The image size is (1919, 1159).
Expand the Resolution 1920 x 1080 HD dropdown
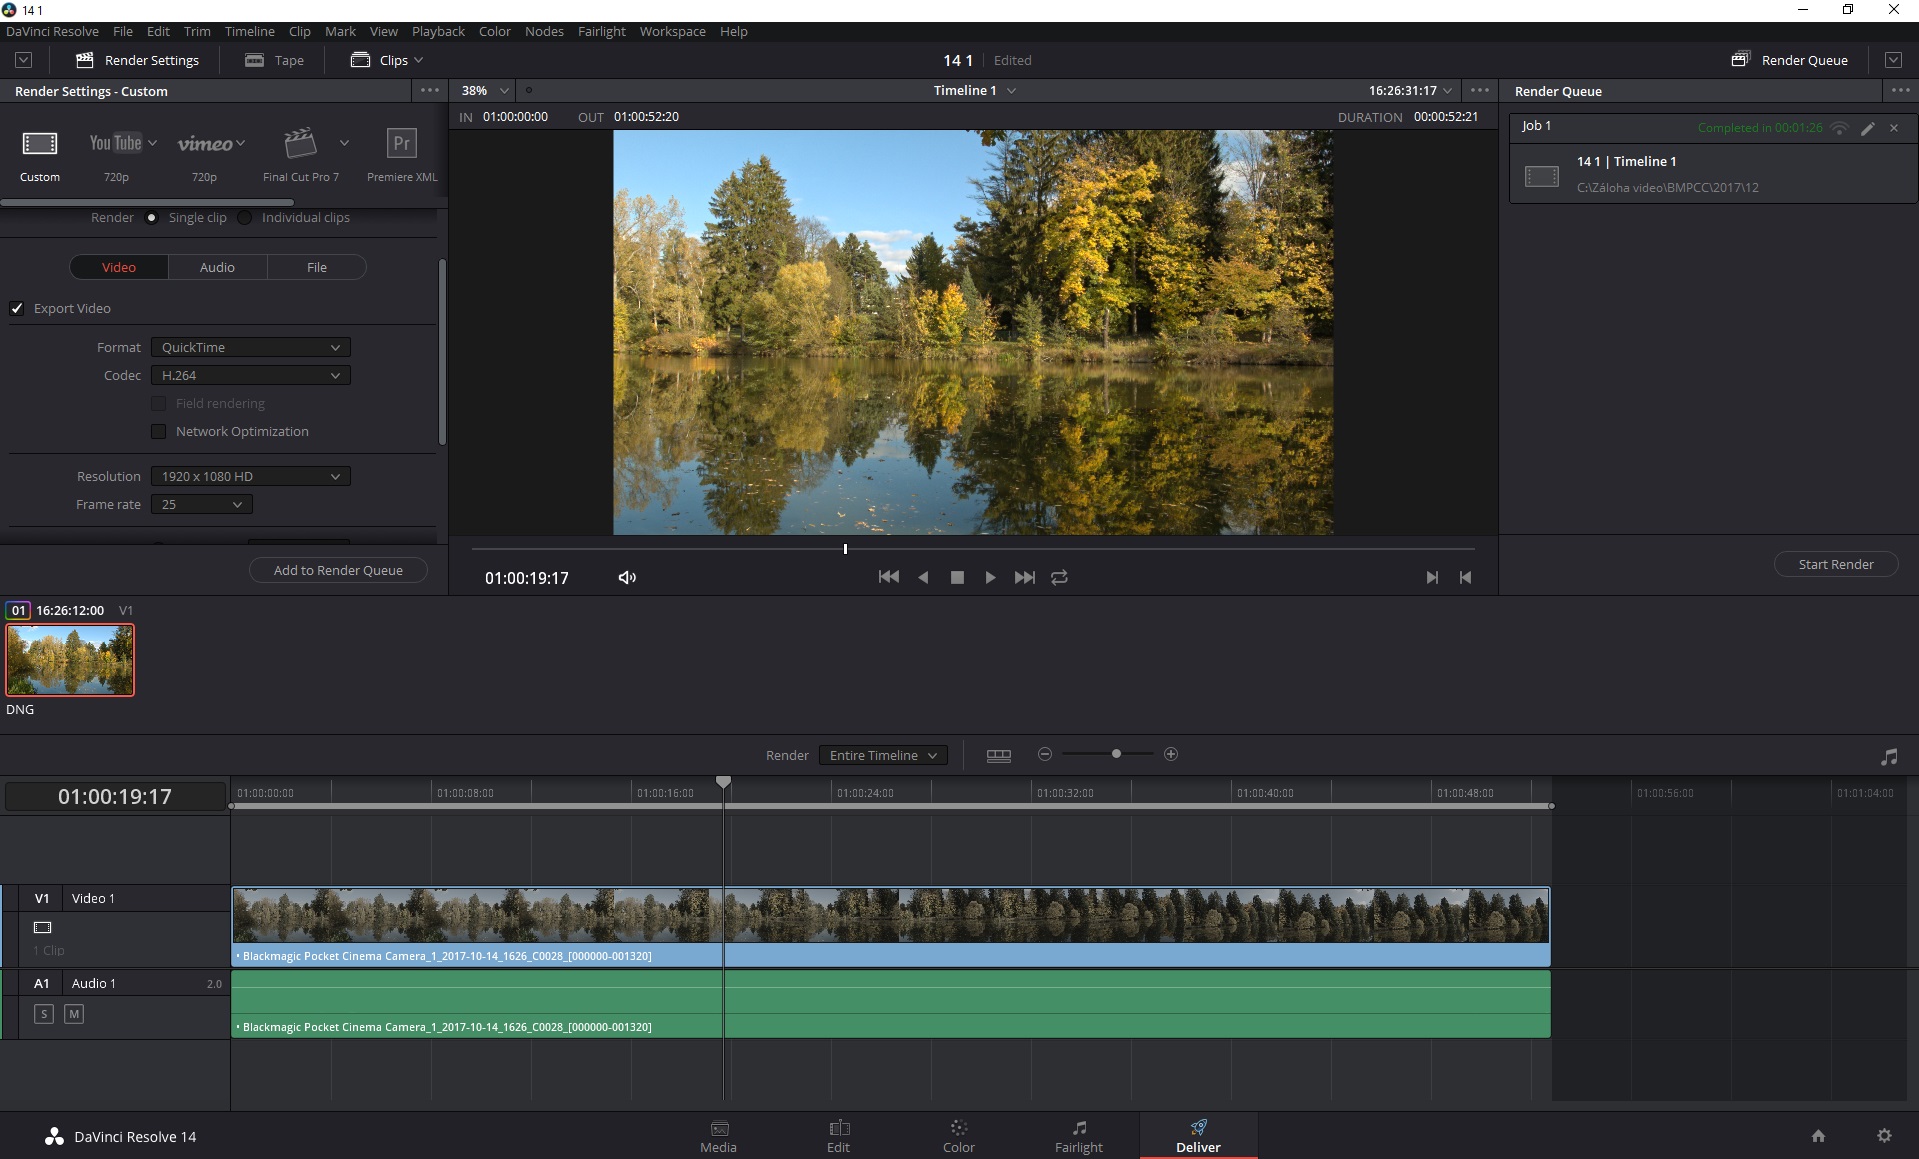click(x=250, y=476)
